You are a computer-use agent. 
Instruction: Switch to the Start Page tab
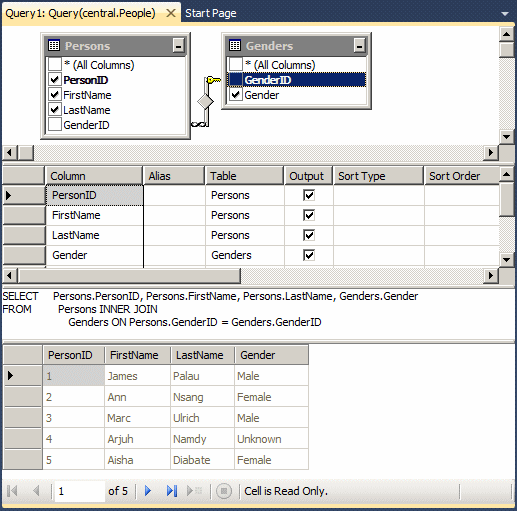211,13
